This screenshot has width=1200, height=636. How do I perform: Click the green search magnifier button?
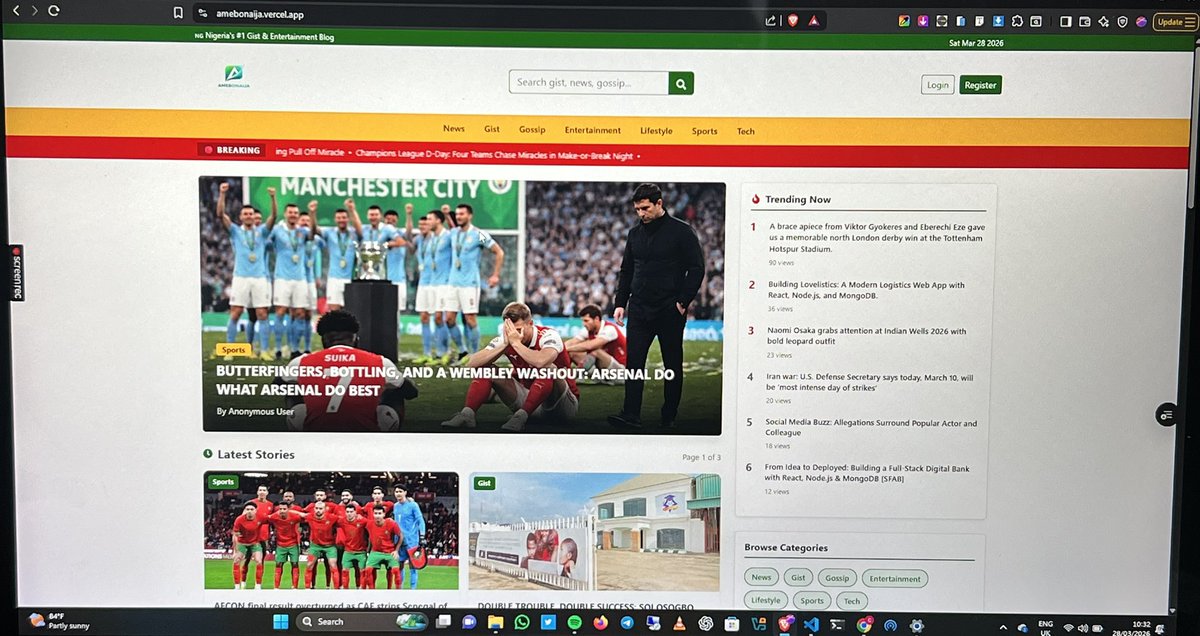pos(681,83)
